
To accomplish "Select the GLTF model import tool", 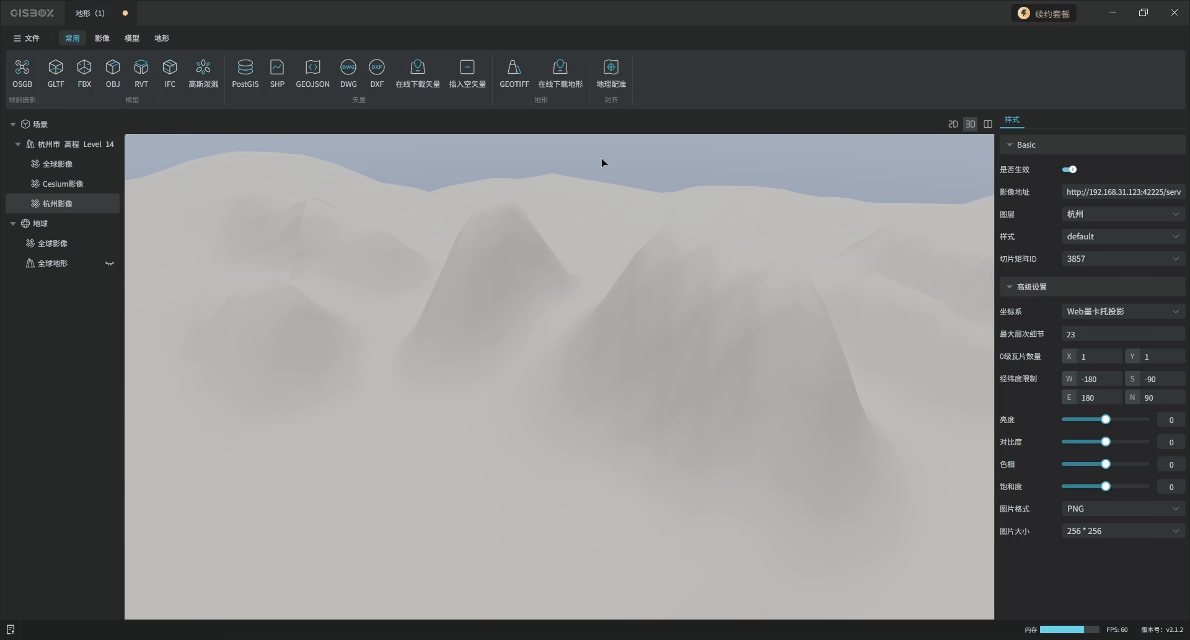I will coord(56,68).
